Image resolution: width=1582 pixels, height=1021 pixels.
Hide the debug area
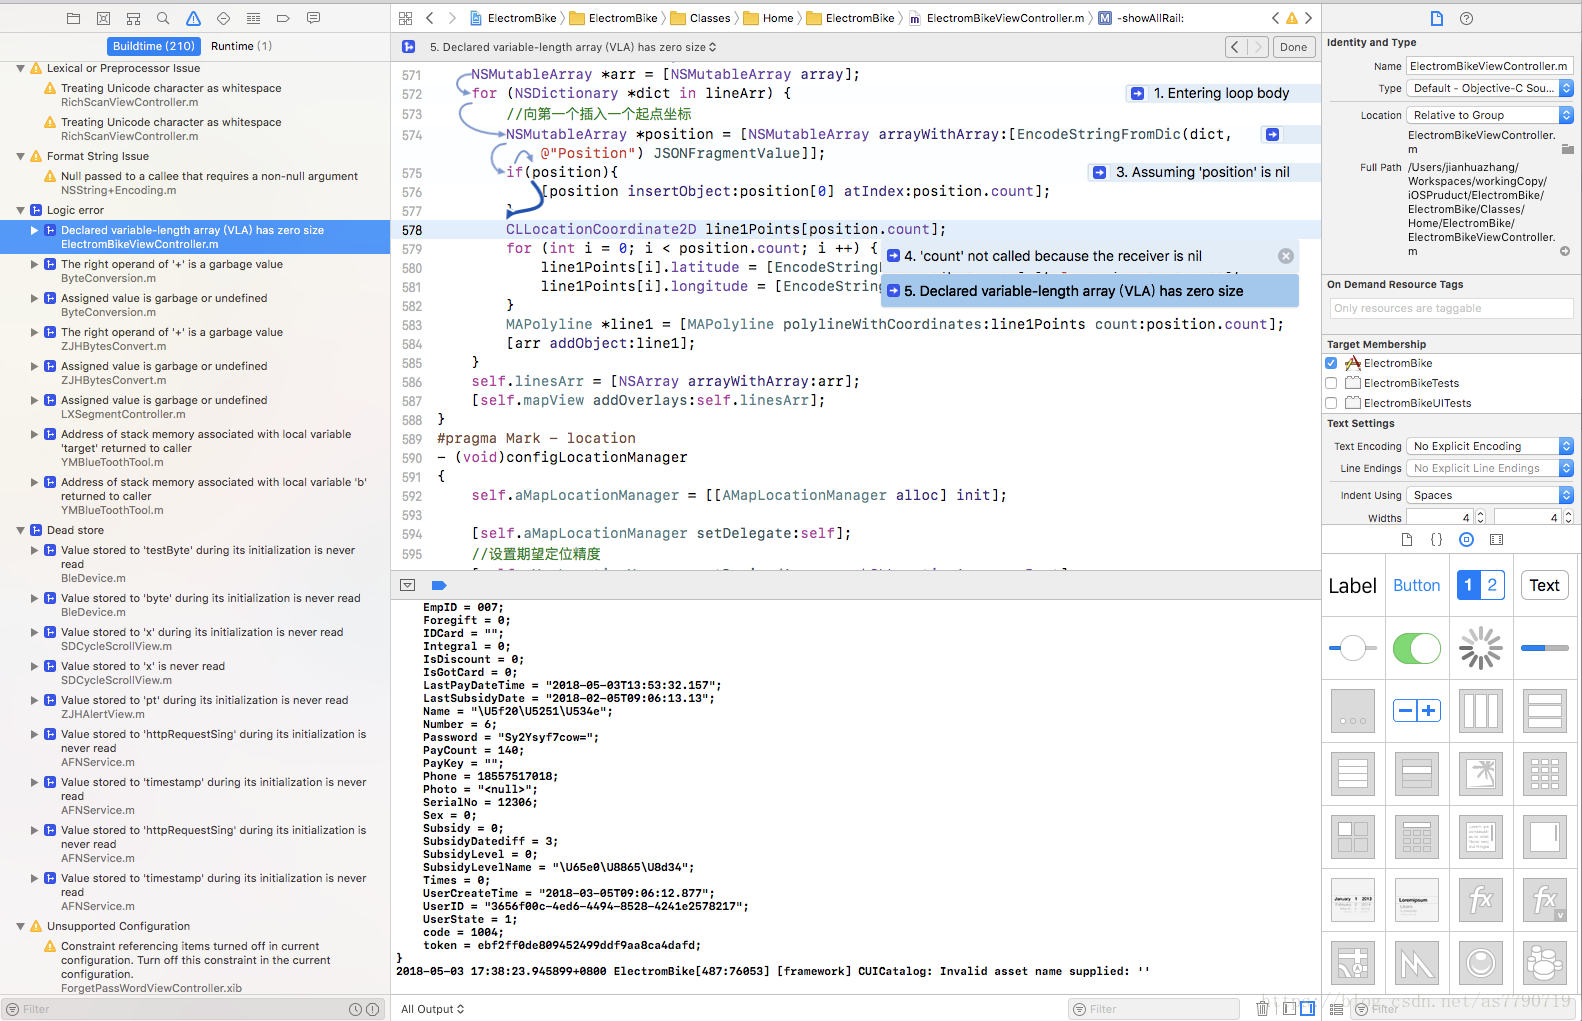tap(407, 585)
